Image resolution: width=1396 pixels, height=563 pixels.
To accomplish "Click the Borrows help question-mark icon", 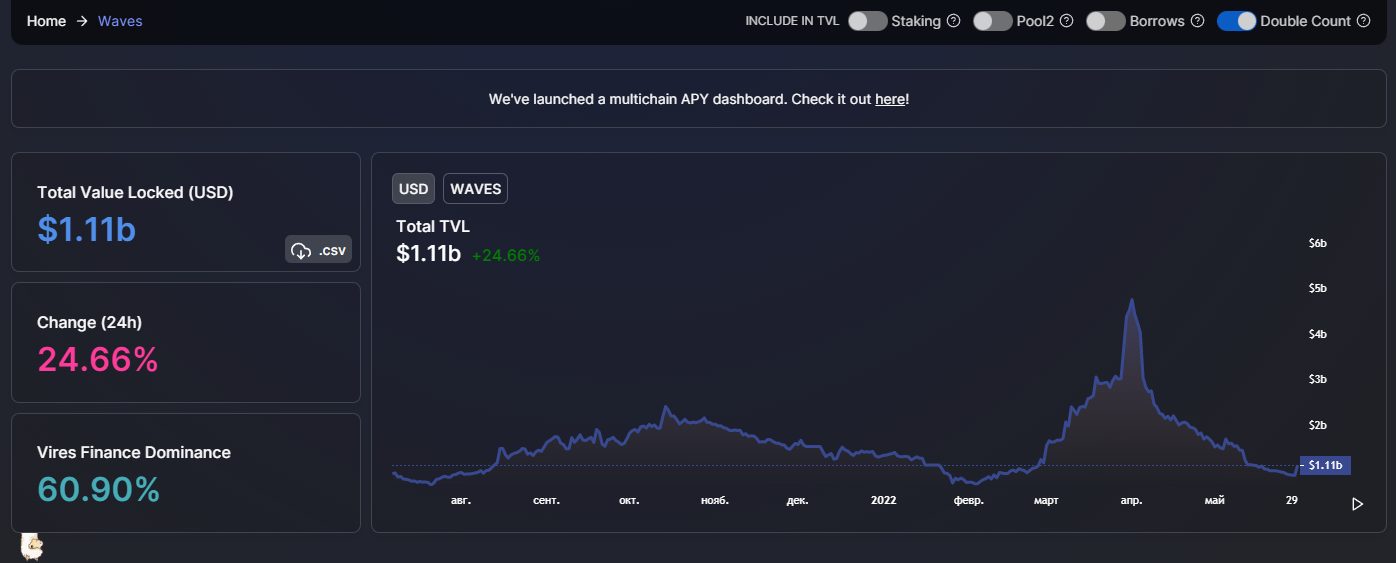I will 1197,21.
